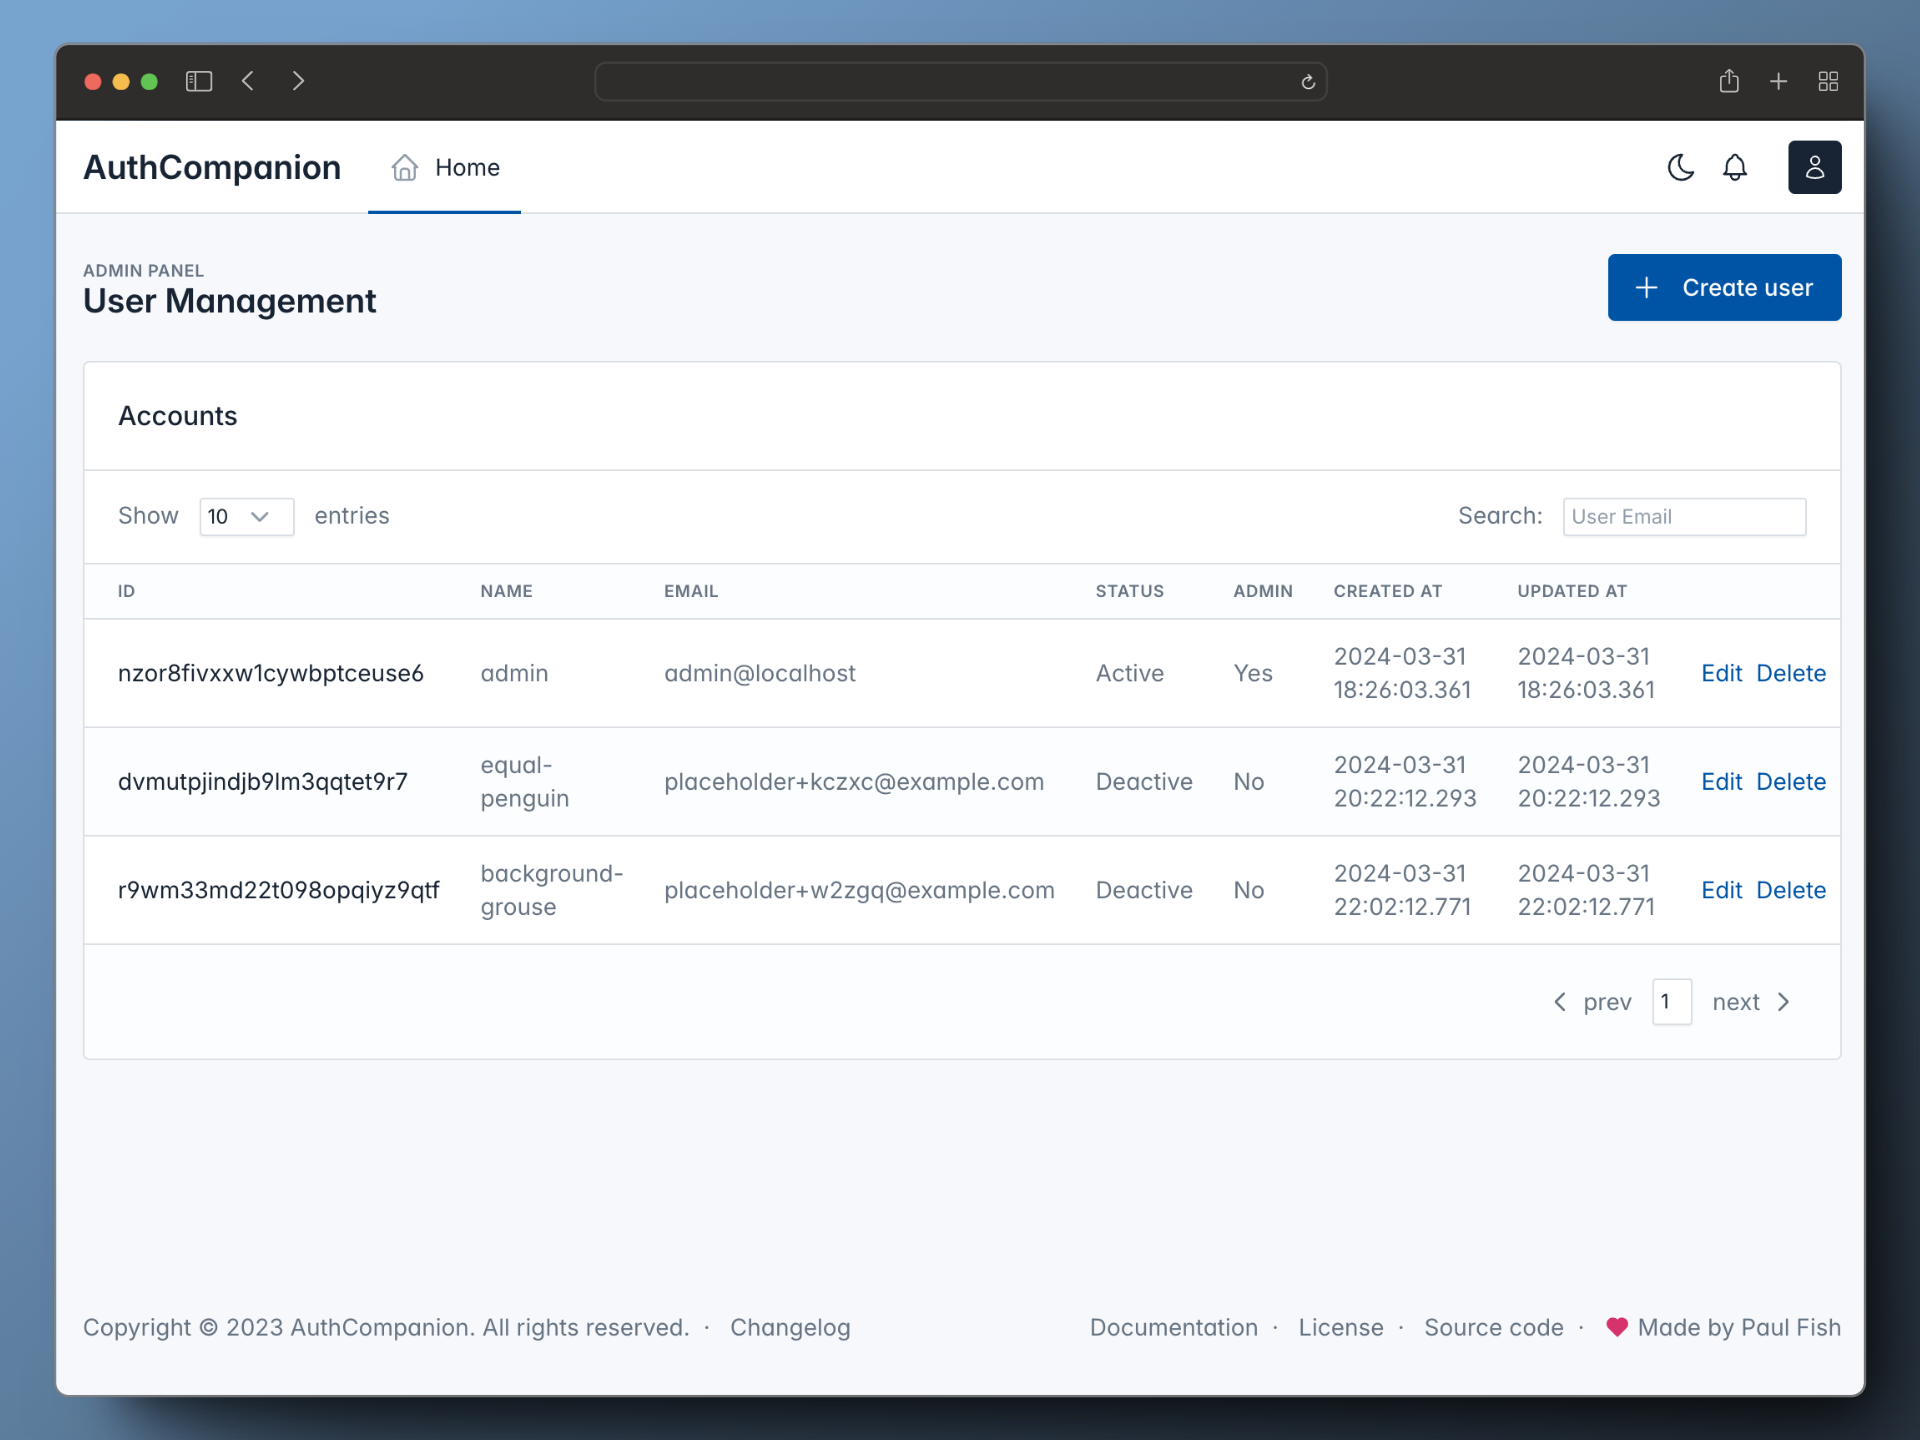1920x1440 pixels.
Task: Click the browser share icon
Action: 1729,81
